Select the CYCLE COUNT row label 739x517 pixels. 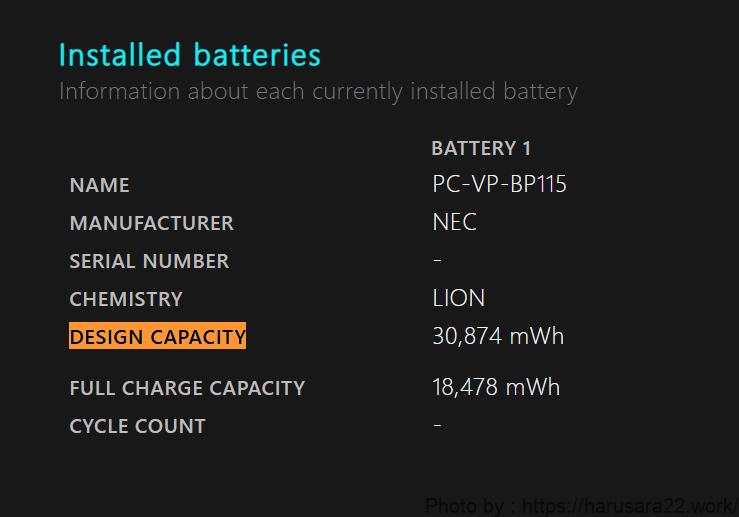click(137, 426)
